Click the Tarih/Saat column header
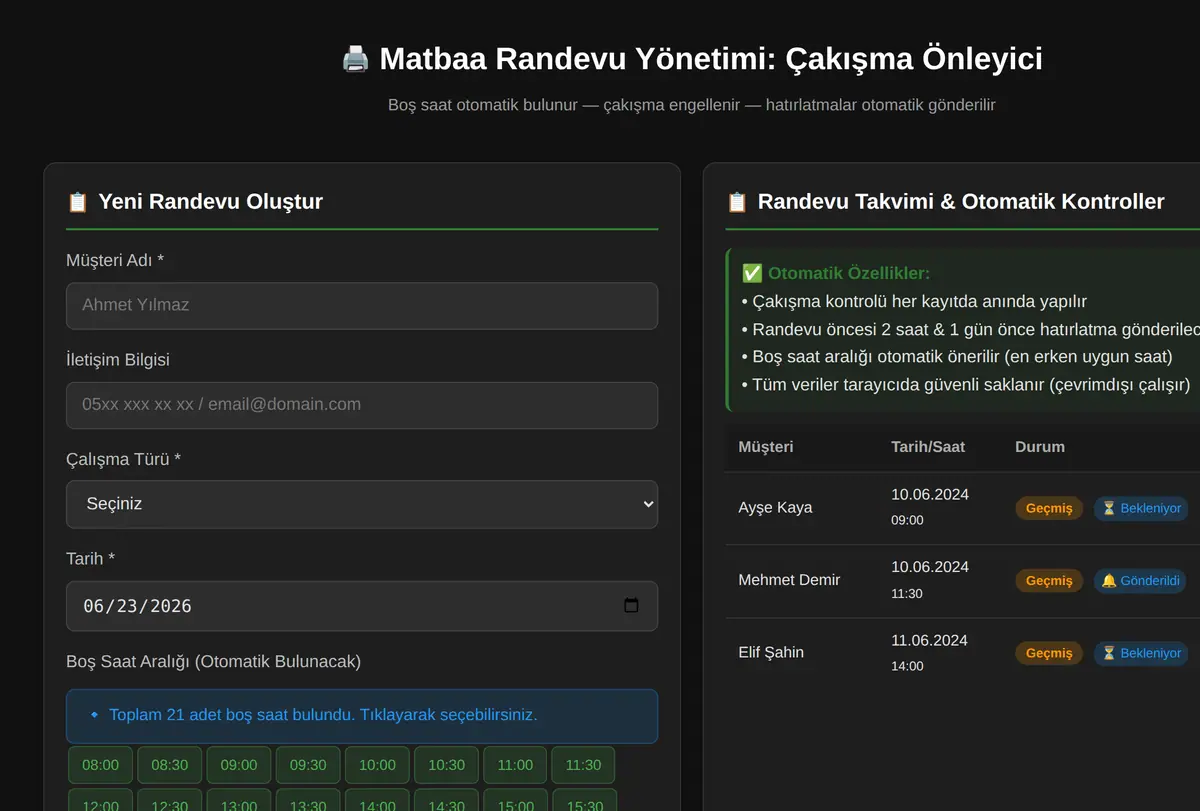Viewport: 1200px width, 811px height. click(x=928, y=447)
